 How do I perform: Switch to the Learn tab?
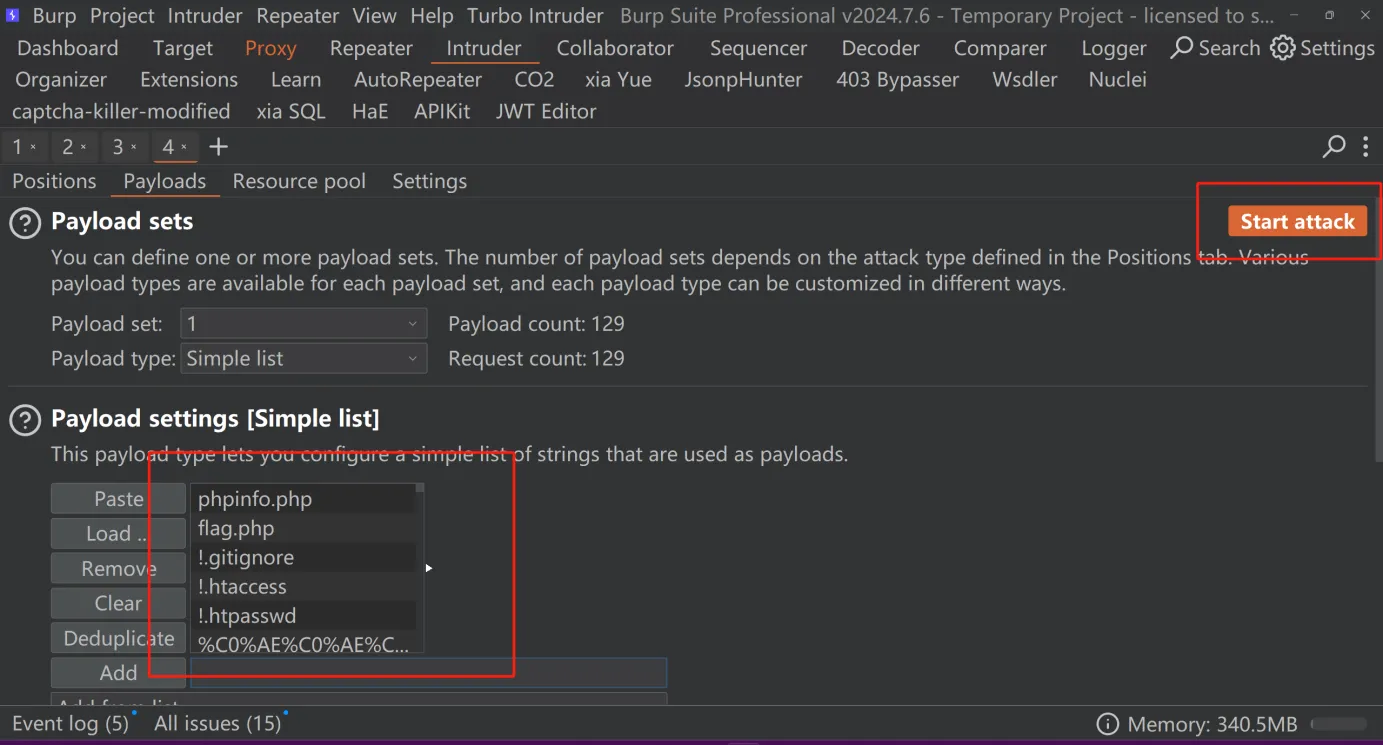pos(296,80)
